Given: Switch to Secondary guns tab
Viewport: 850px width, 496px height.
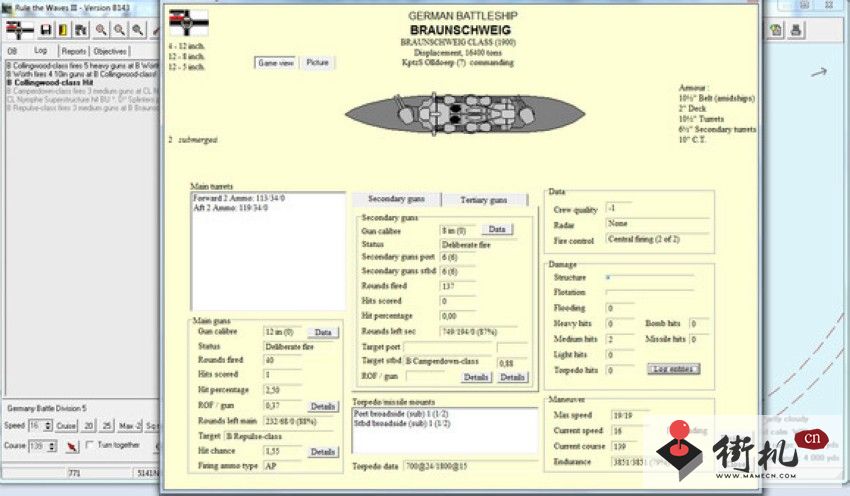Looking at the screenshot, I should click(396, 199).
